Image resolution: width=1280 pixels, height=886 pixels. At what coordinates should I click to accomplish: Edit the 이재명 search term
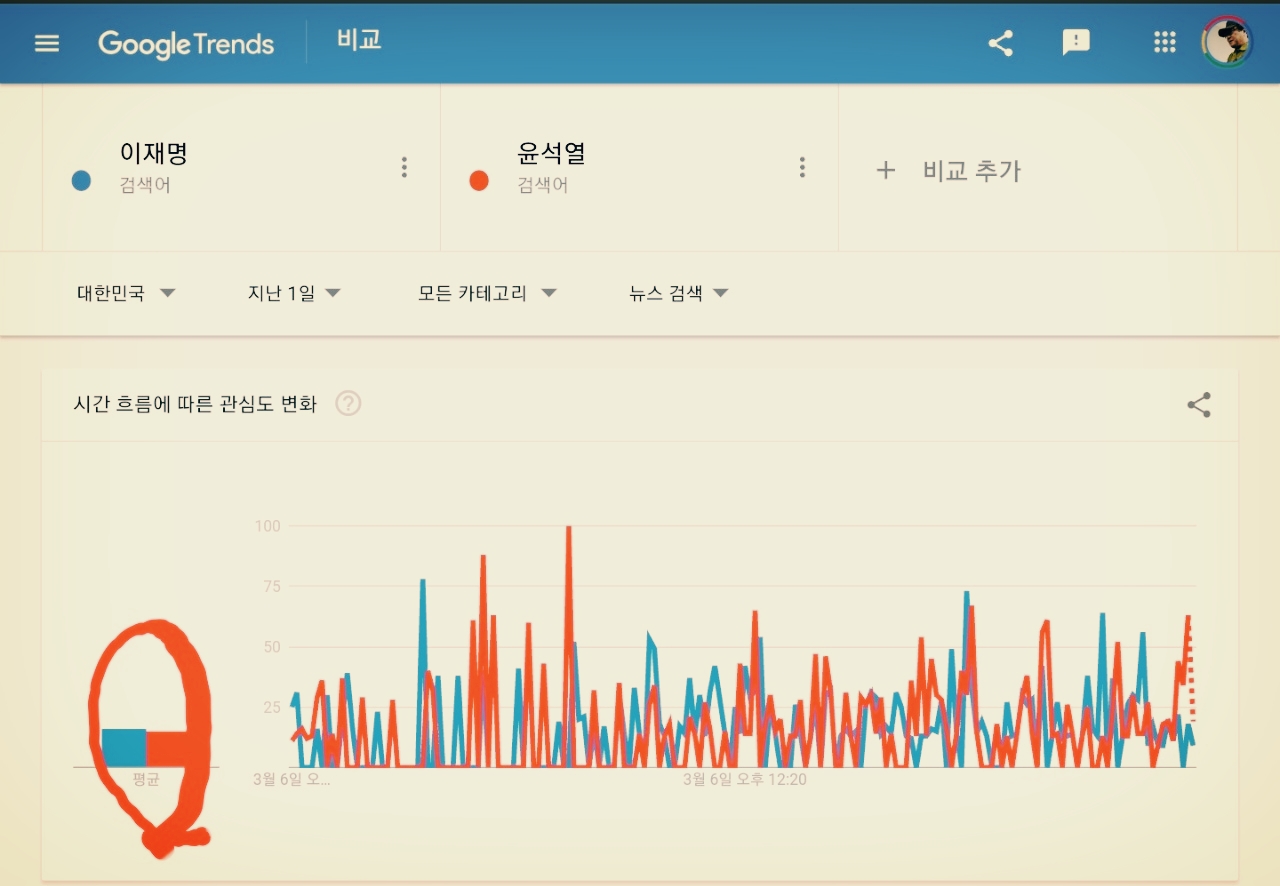click(154, 153)
